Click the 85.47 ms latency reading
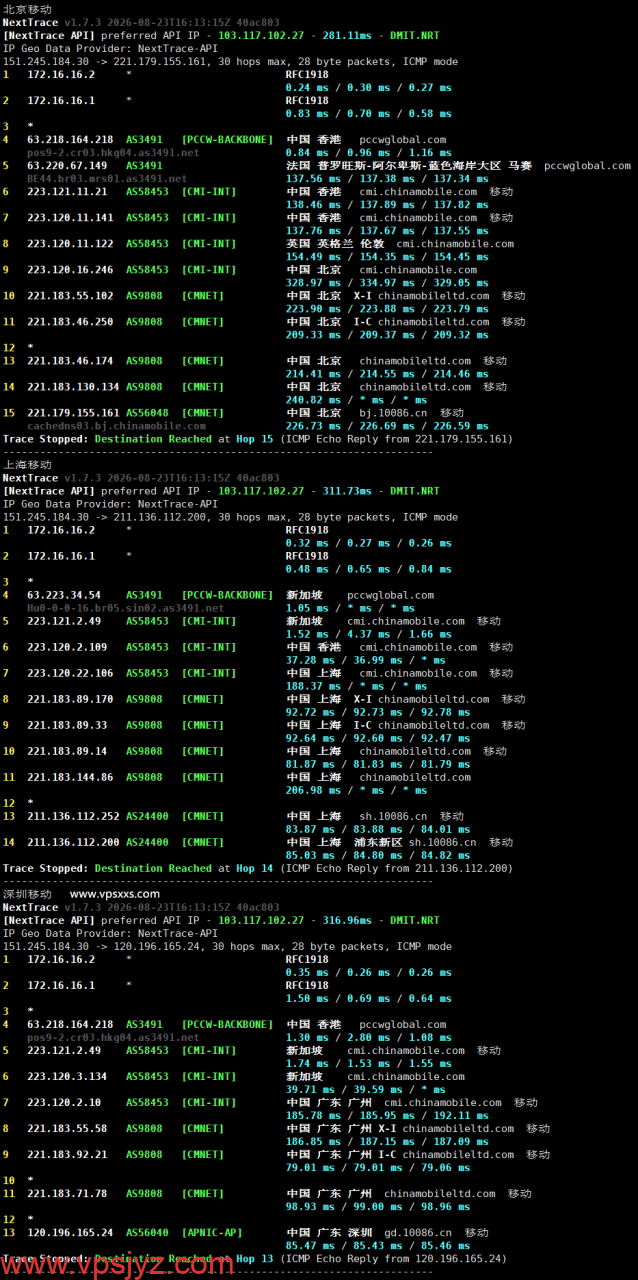The image size is (638, 1280). pos(309,1245)
